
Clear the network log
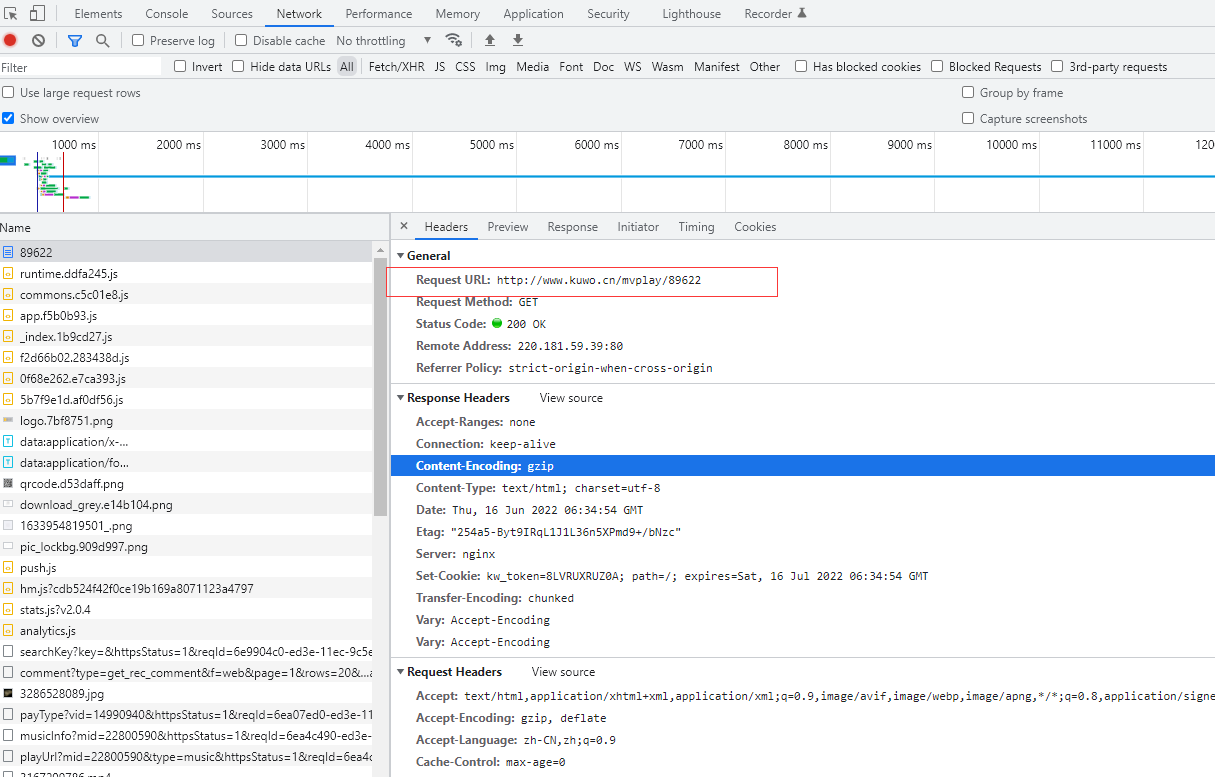(38, 40)
